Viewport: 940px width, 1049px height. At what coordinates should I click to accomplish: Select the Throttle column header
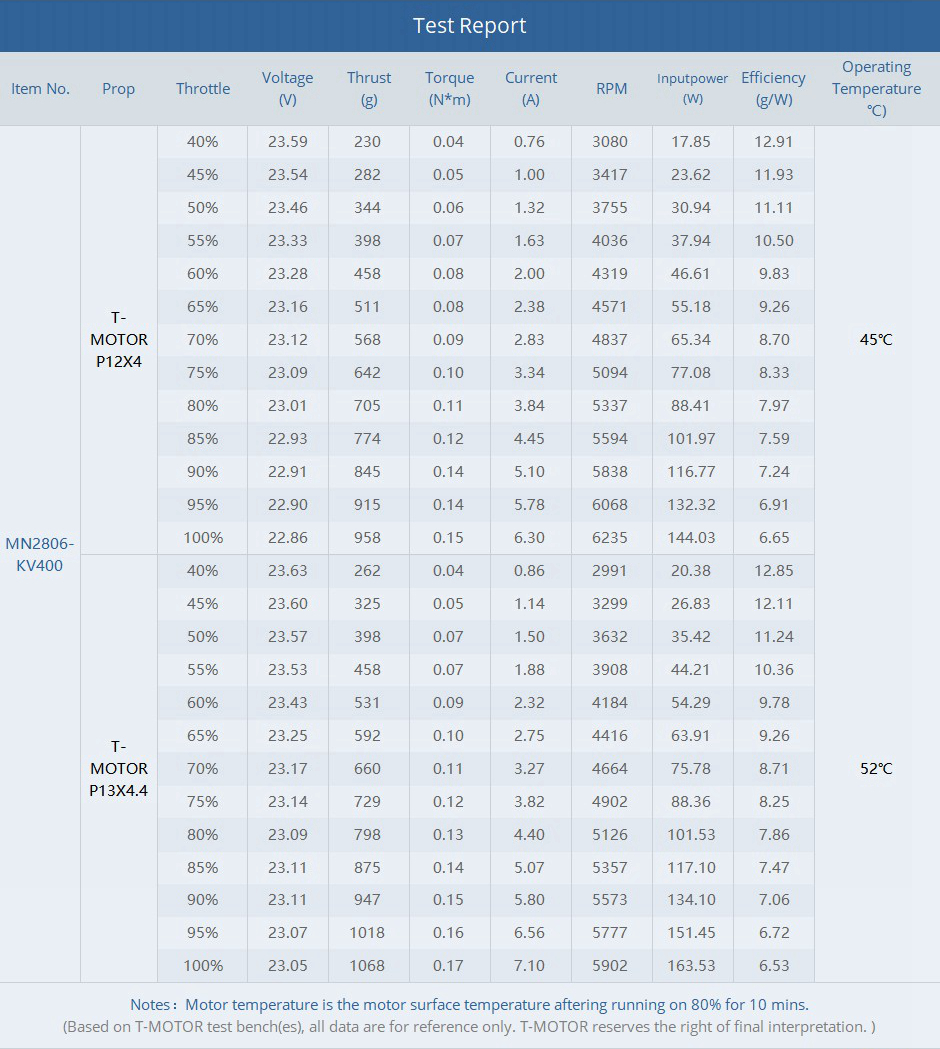click(203, 89)
